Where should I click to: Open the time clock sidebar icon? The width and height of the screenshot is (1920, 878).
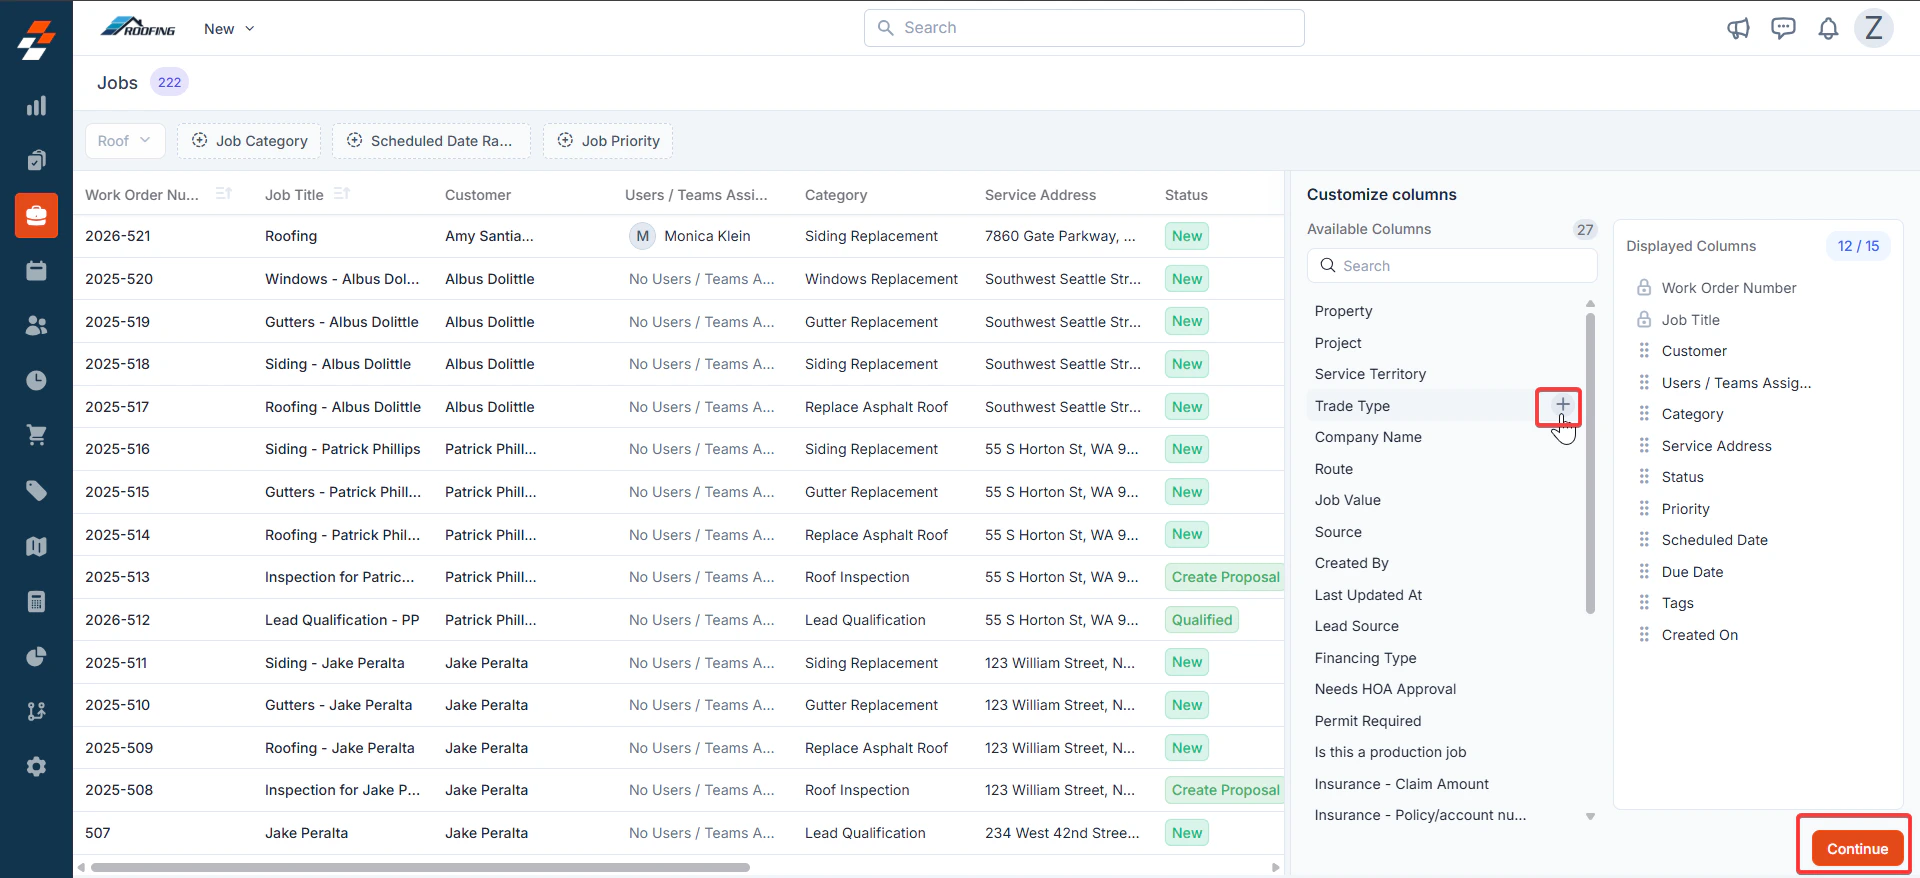pyautogui.click(x=36, y=380)
